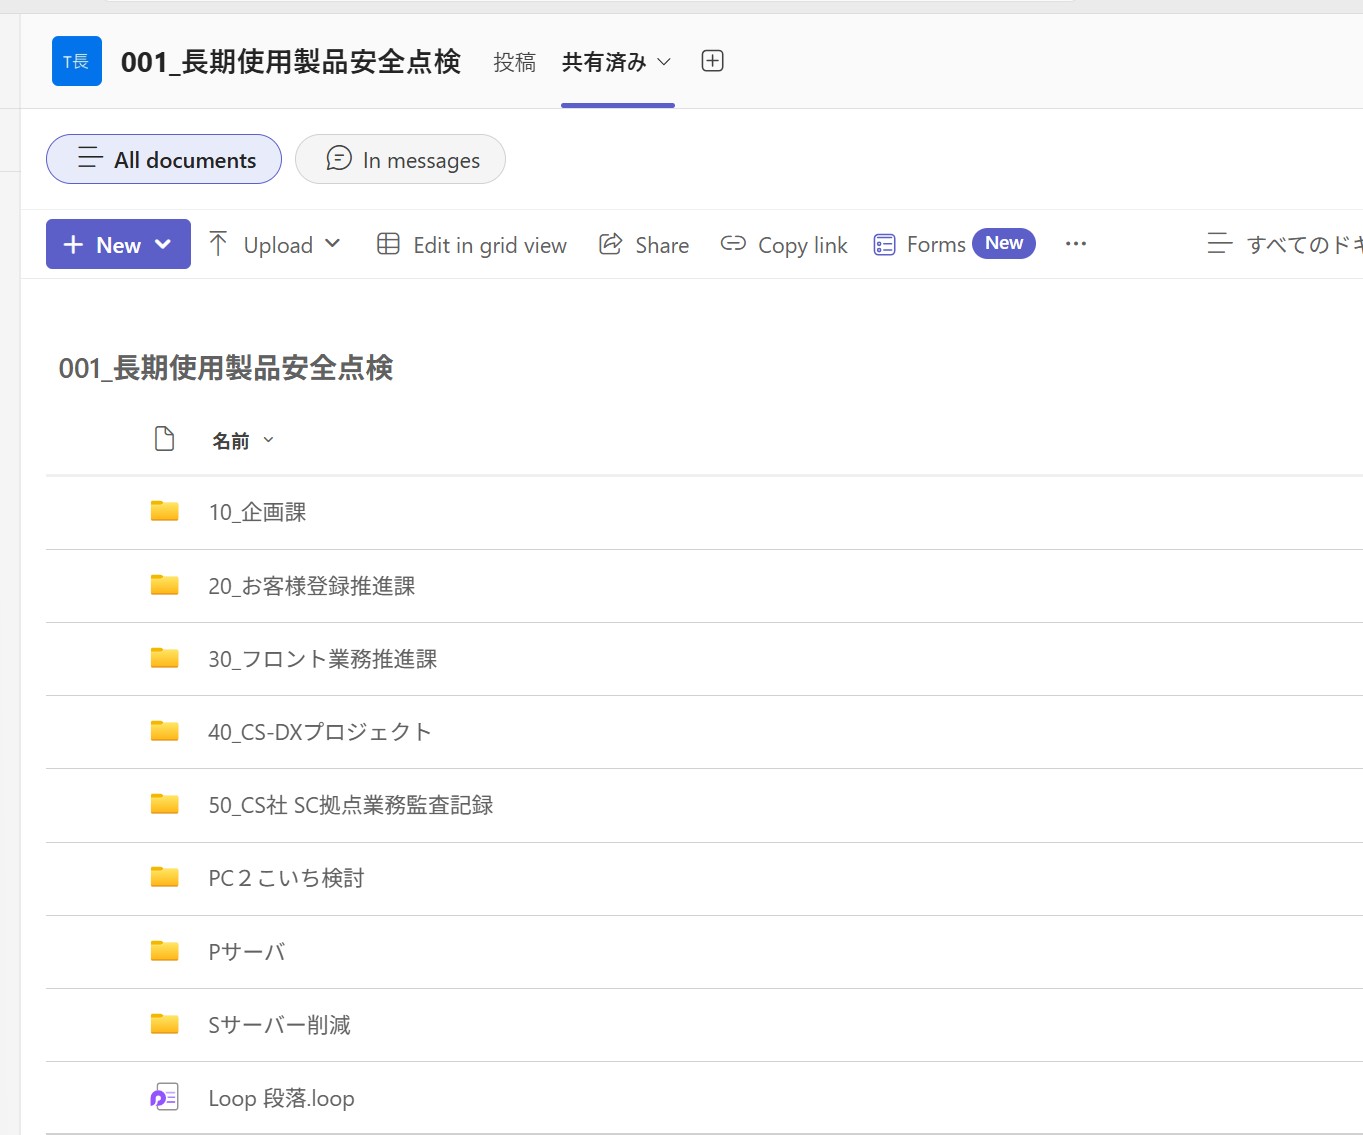Open folder named 50_CS社 SC拠点業務監査記録

click(350, 805)
